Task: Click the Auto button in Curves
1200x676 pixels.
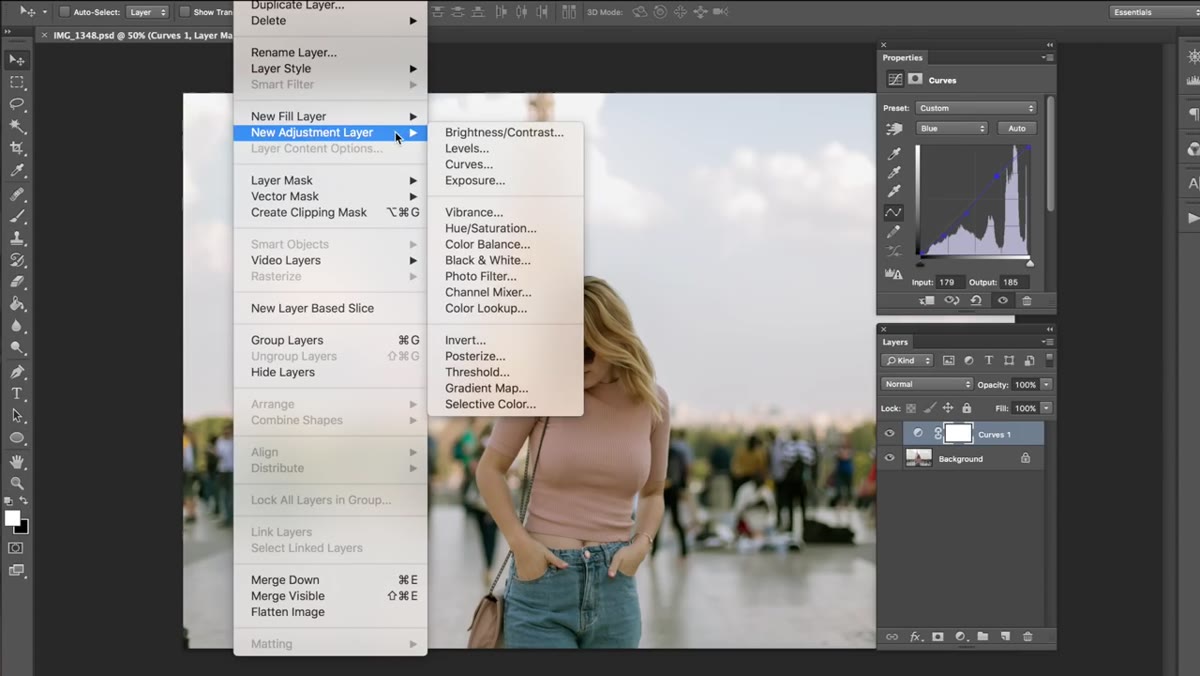Action: coord(1016,128)
